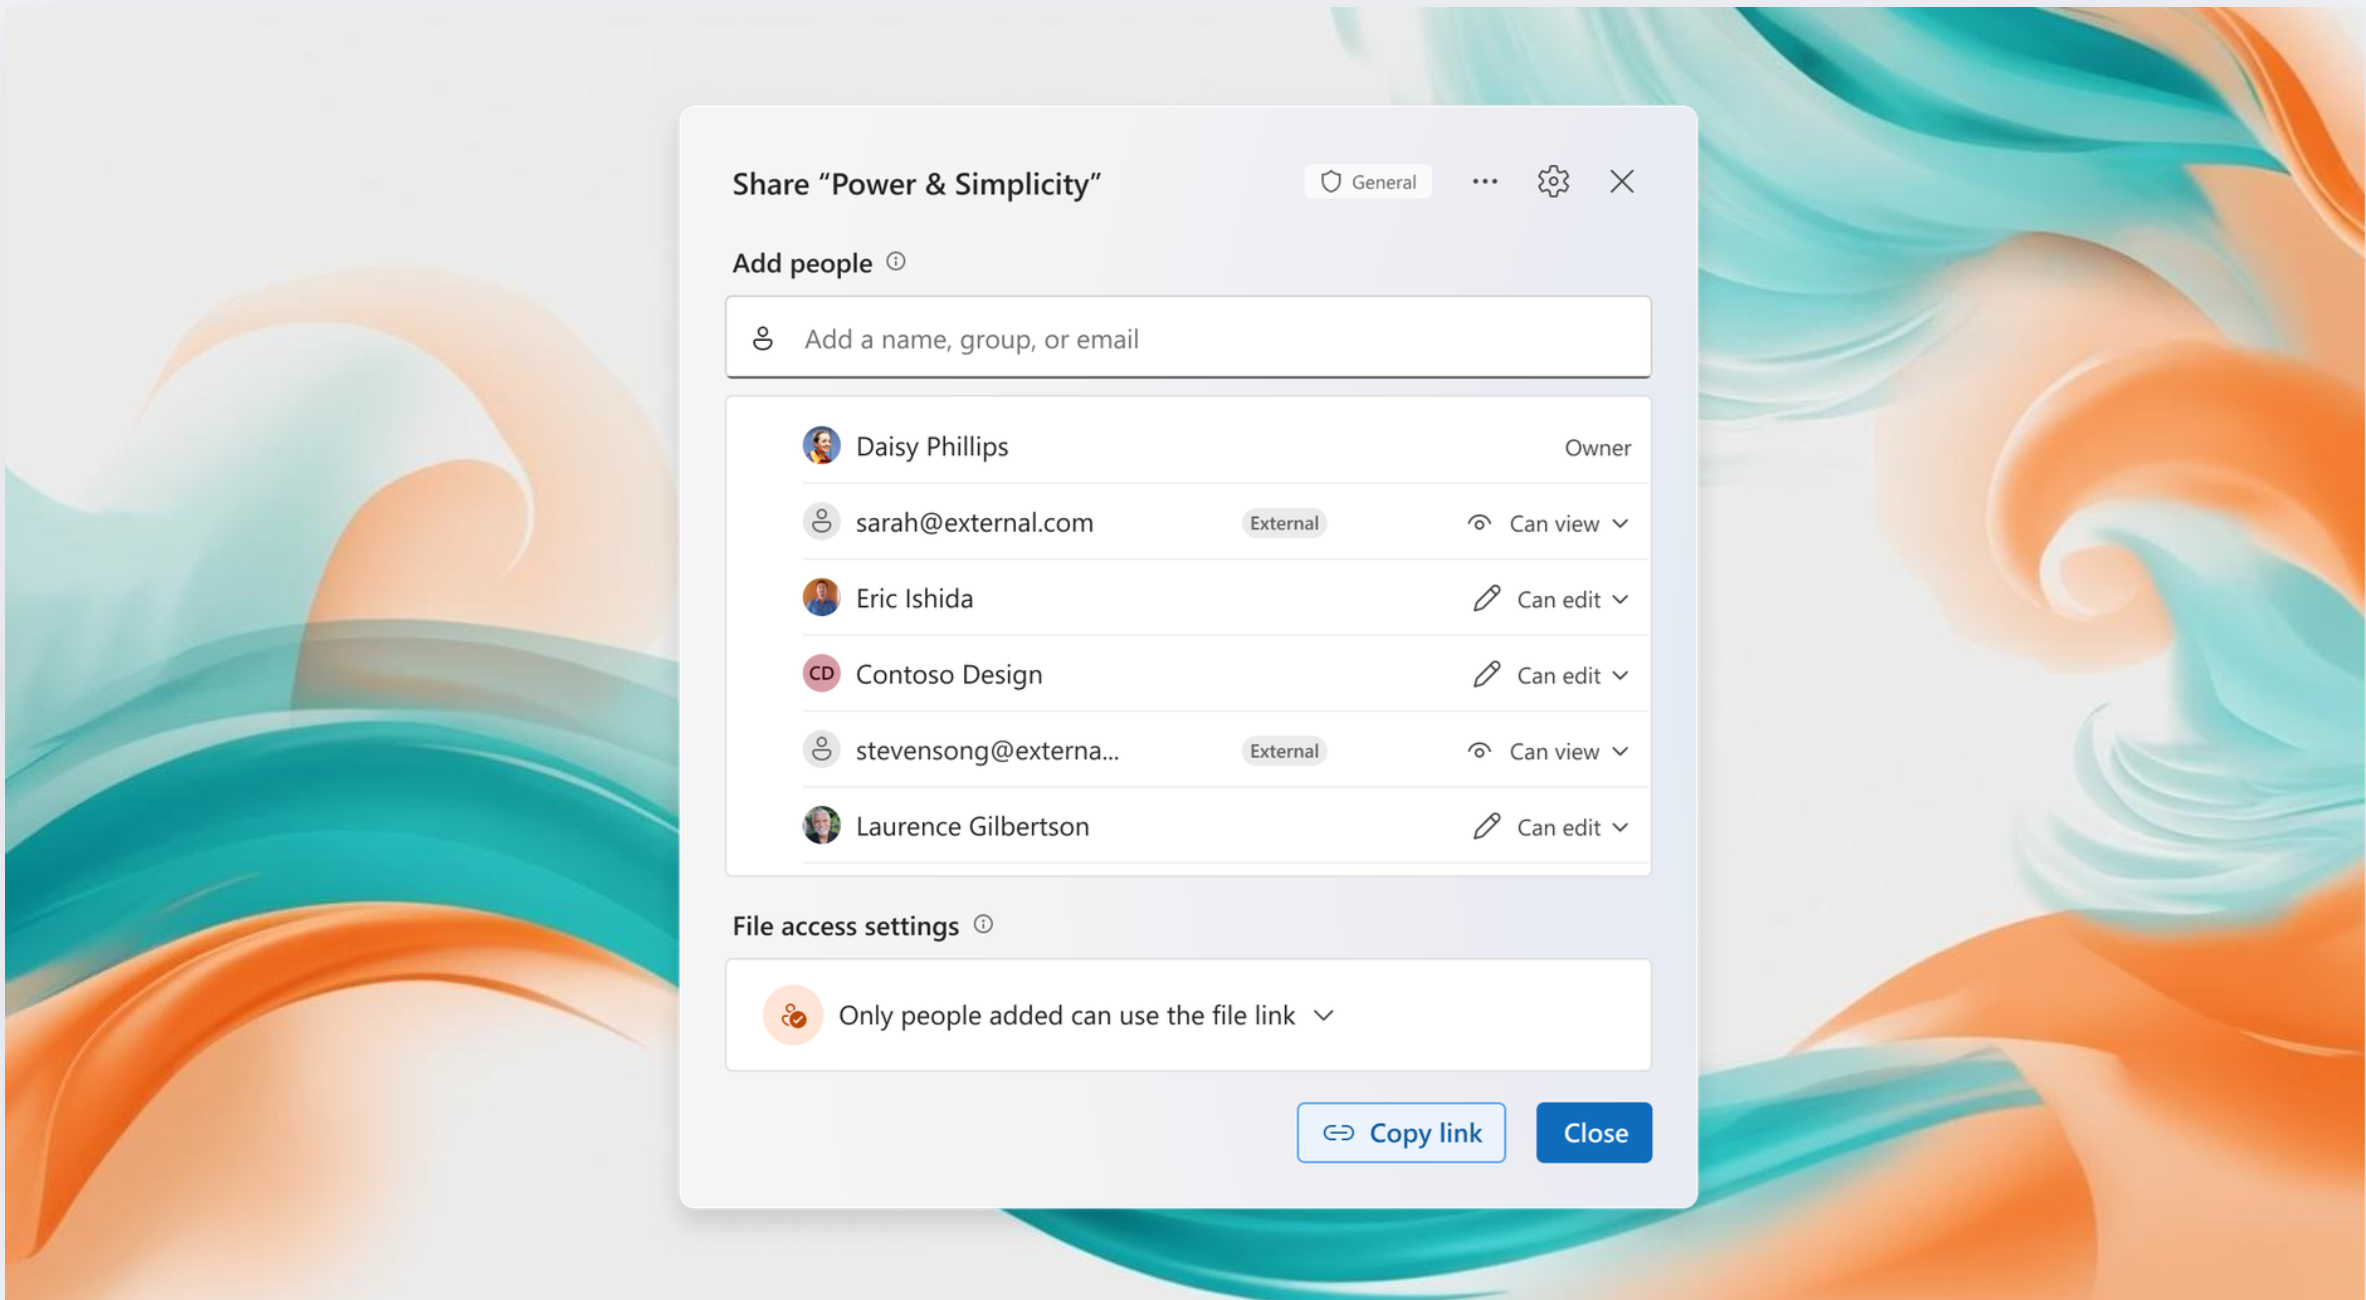The image size is (2366, 1300).
Task: Click Daisy Phillips' profile avatar
Action: pos(821,446)
